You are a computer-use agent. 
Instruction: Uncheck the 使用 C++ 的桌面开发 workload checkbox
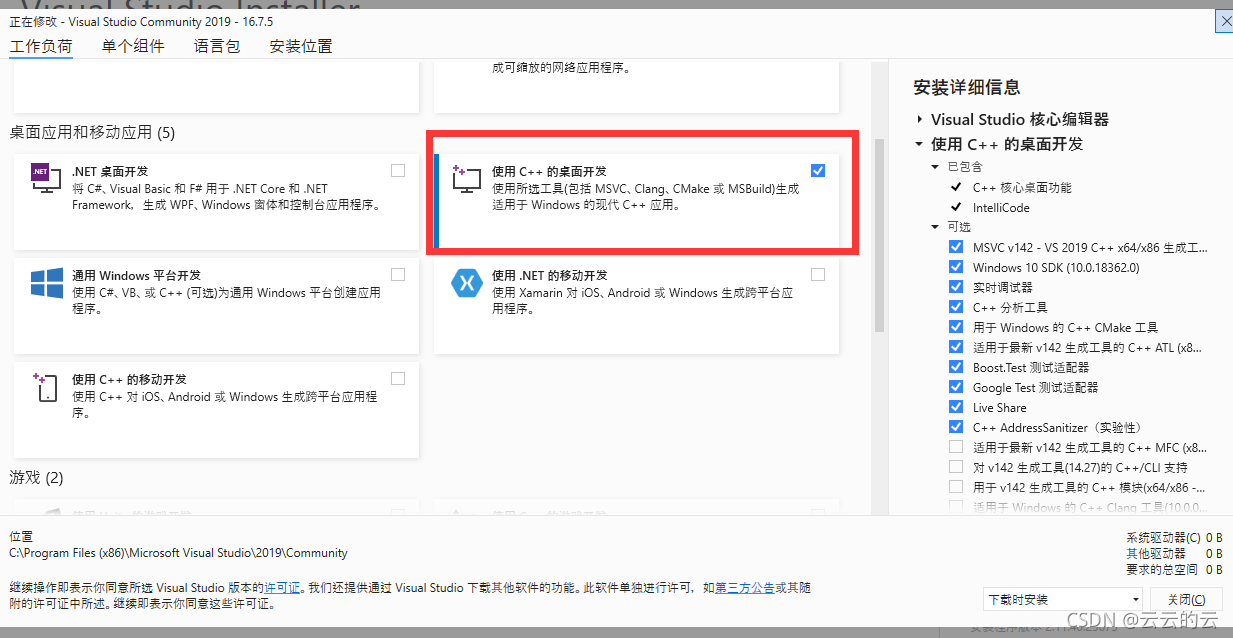pos(818,170)
